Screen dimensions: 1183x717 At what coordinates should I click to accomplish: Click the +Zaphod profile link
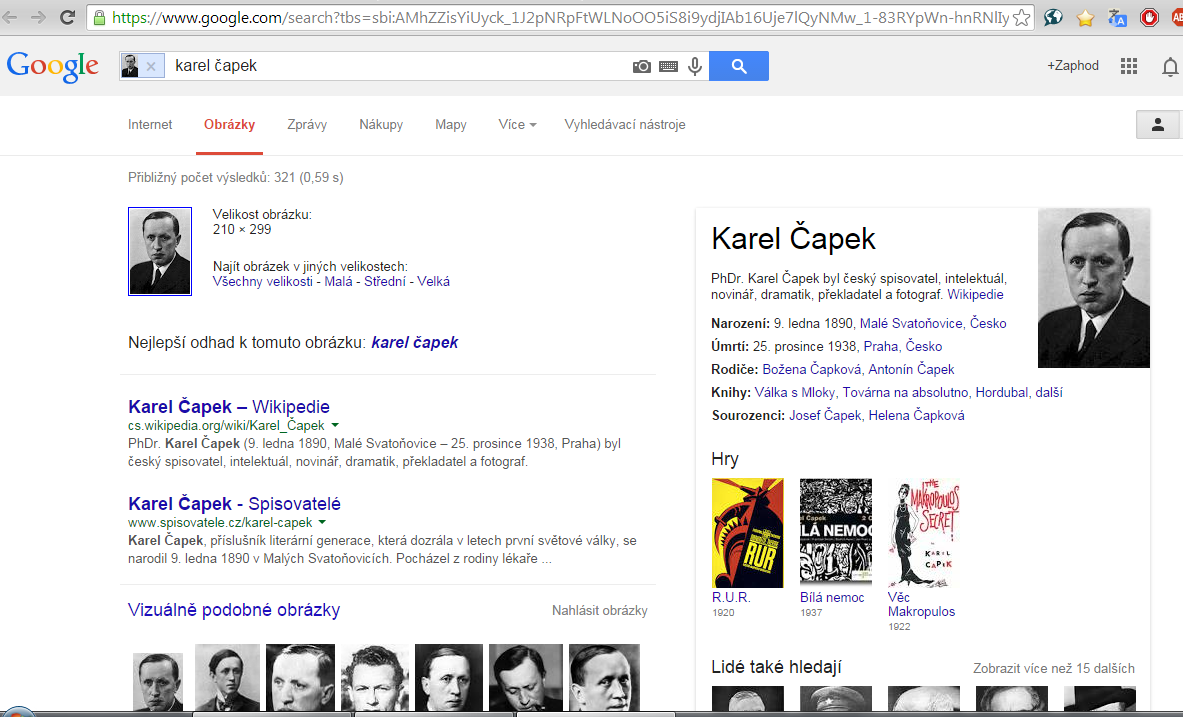(x=1073, y=66)
